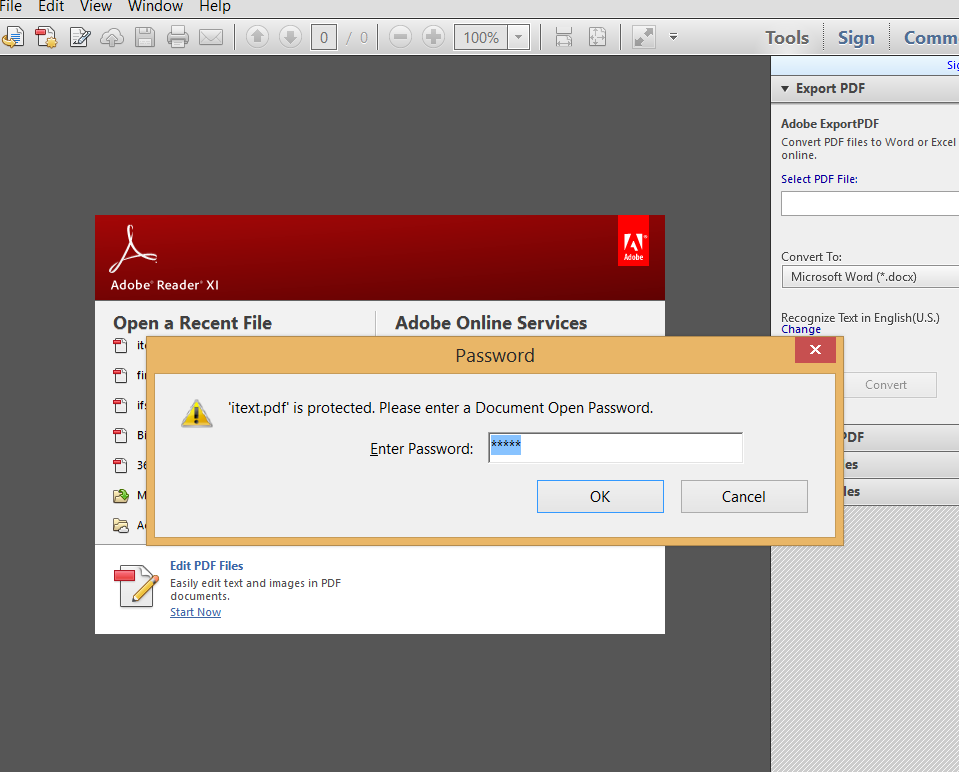Click the Change language link

tap(800, 329)
